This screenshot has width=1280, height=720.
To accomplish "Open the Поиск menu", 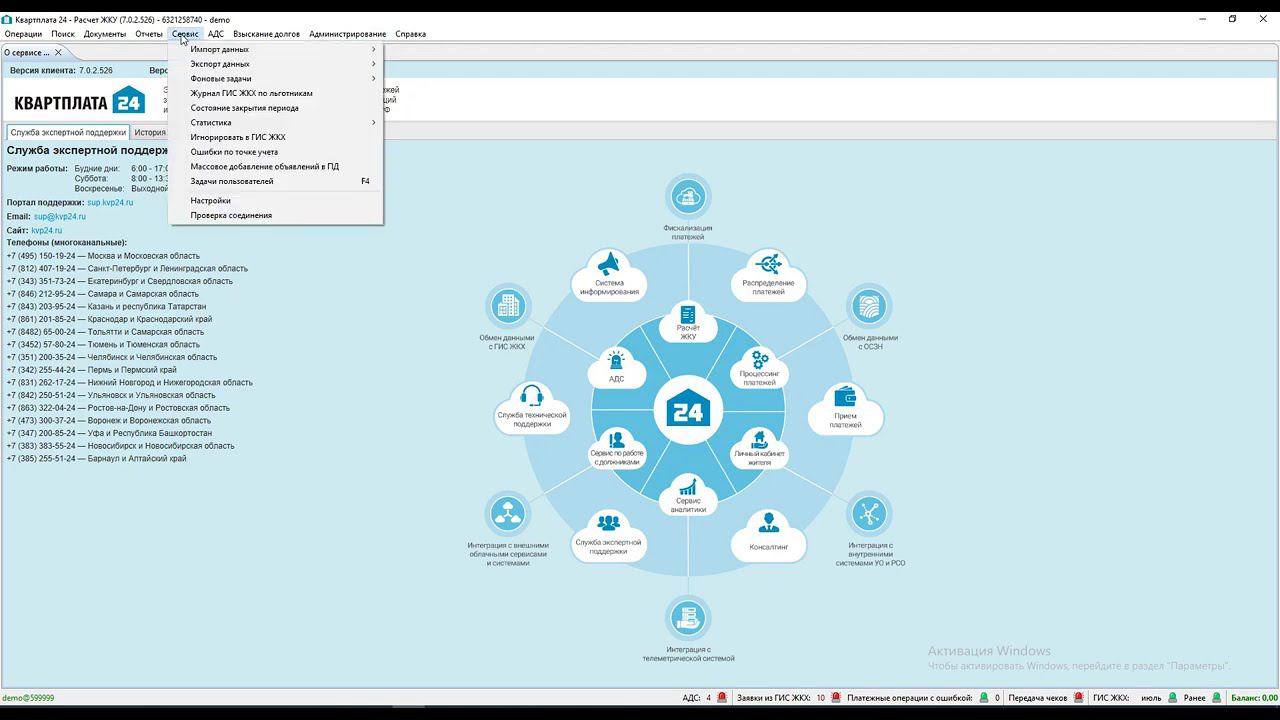I will [x=63, y=34].
